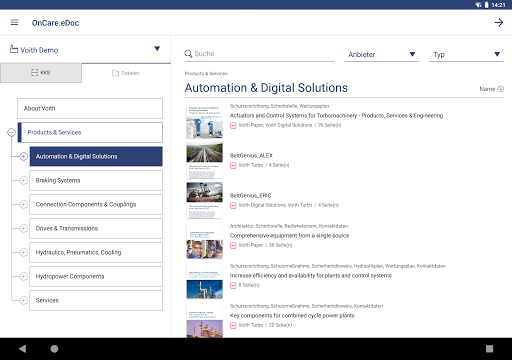Tap the Key components document thumbnail
The width and height of the screenshot is (512, 360).
(x=204, y=320)
